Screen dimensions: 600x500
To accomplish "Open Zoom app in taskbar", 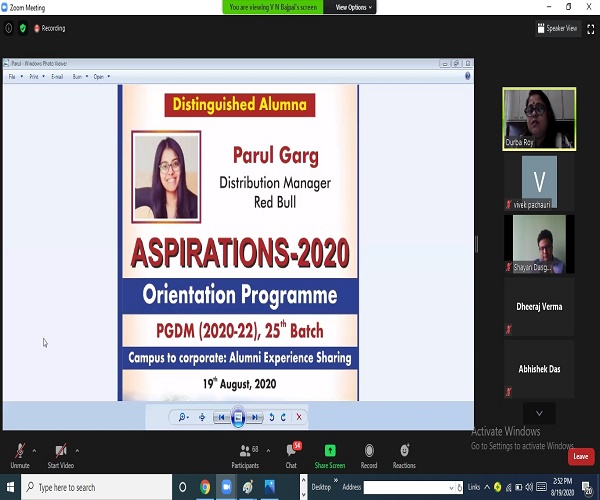I will 227,487.
